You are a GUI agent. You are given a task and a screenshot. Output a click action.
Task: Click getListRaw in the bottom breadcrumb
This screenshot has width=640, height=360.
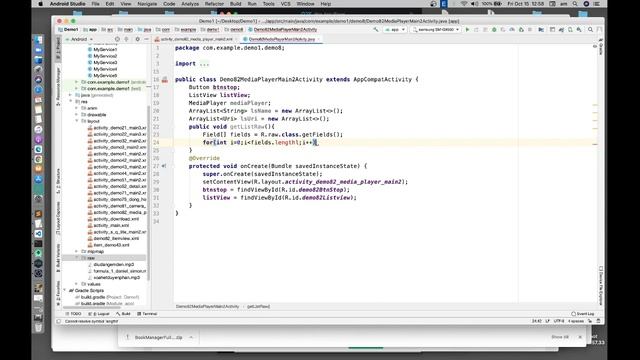(258, 307)
